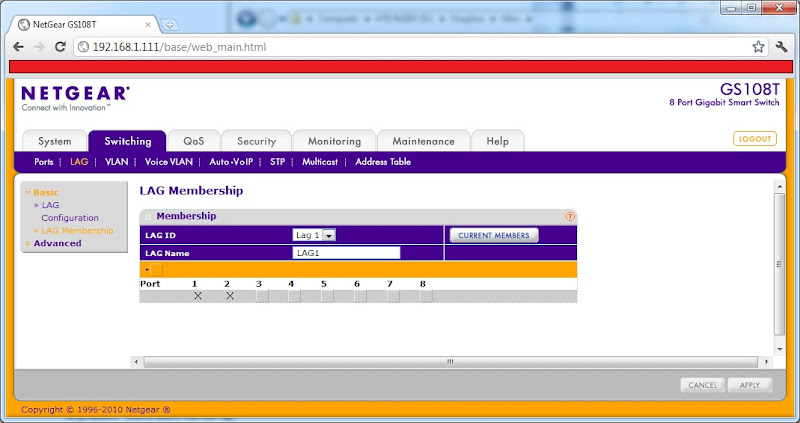Click the page icon in address bar
This screenshot has width=800, height=423.
(84, 47)
